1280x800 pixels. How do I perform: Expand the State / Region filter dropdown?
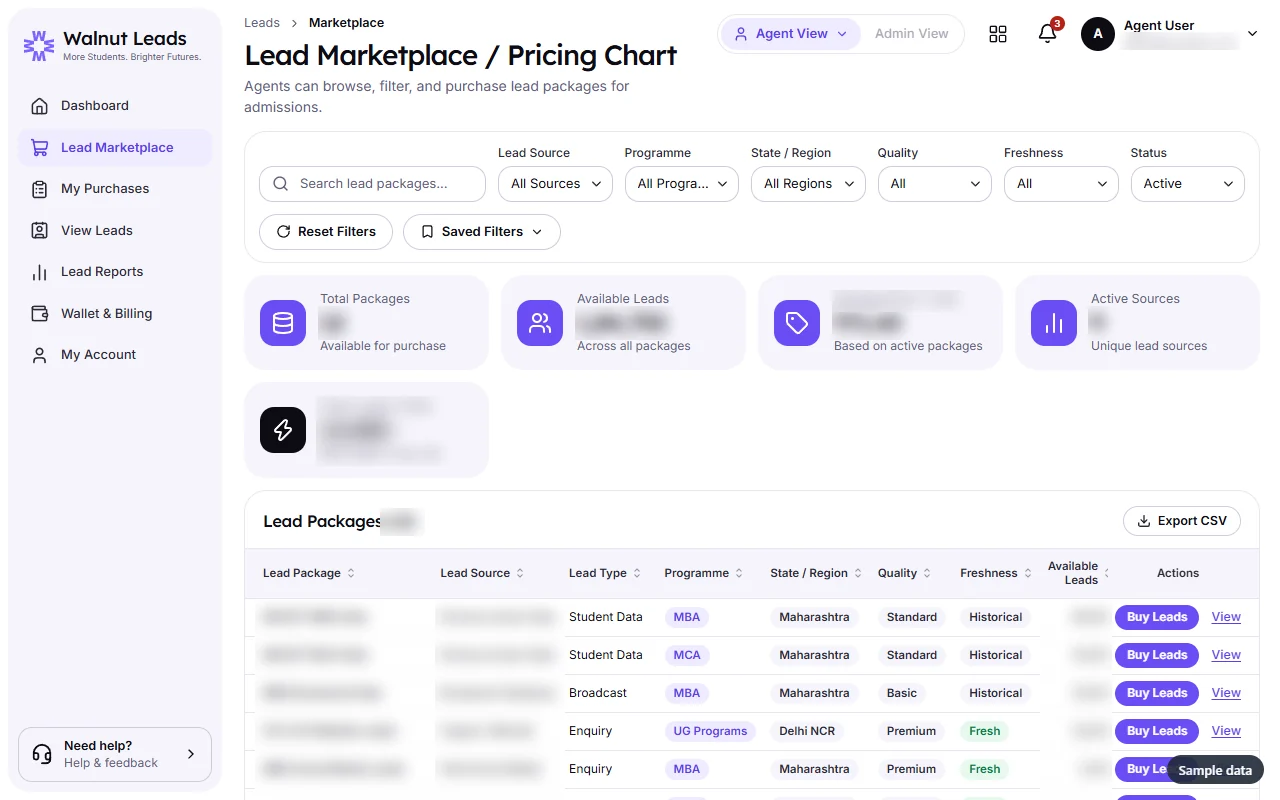coord(808,184)
